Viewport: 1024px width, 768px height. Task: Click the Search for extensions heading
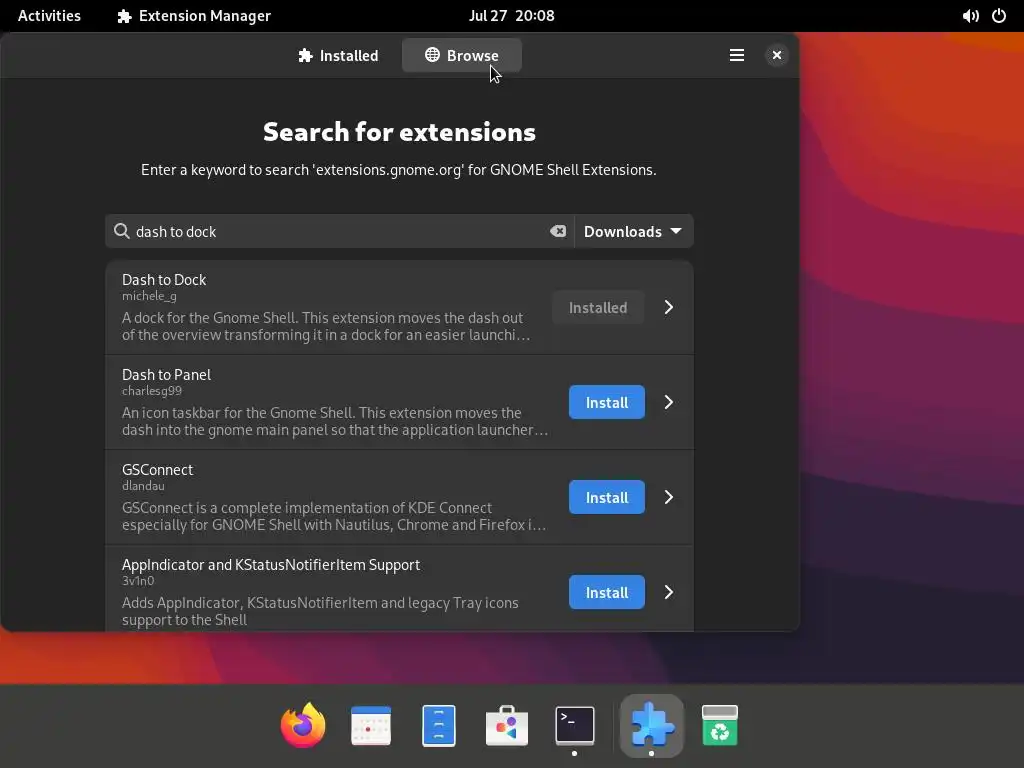click(400, 132)
